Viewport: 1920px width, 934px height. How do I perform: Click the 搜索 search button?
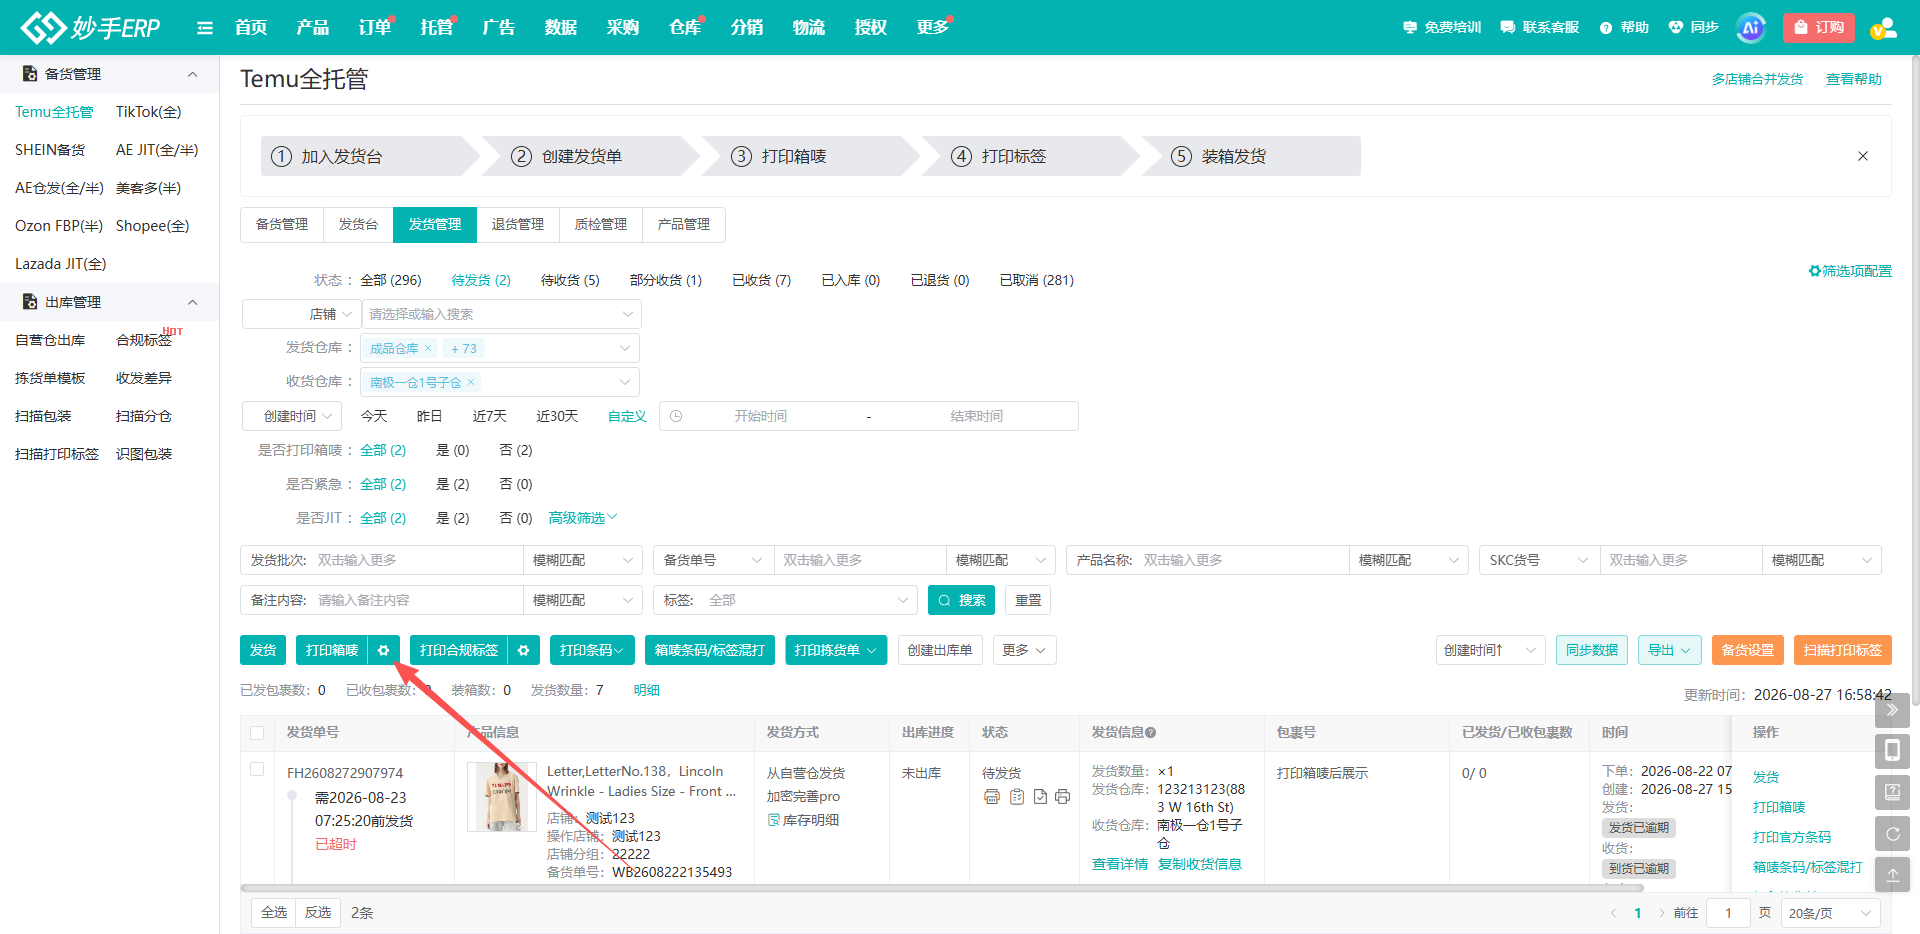(962, 600)
